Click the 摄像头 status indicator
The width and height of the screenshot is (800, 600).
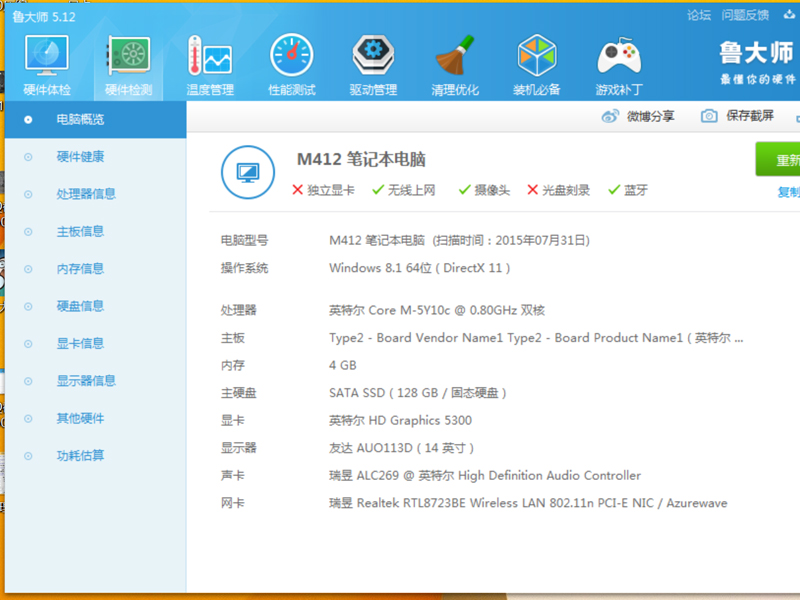pyautogui.click(x=484, y=190)
